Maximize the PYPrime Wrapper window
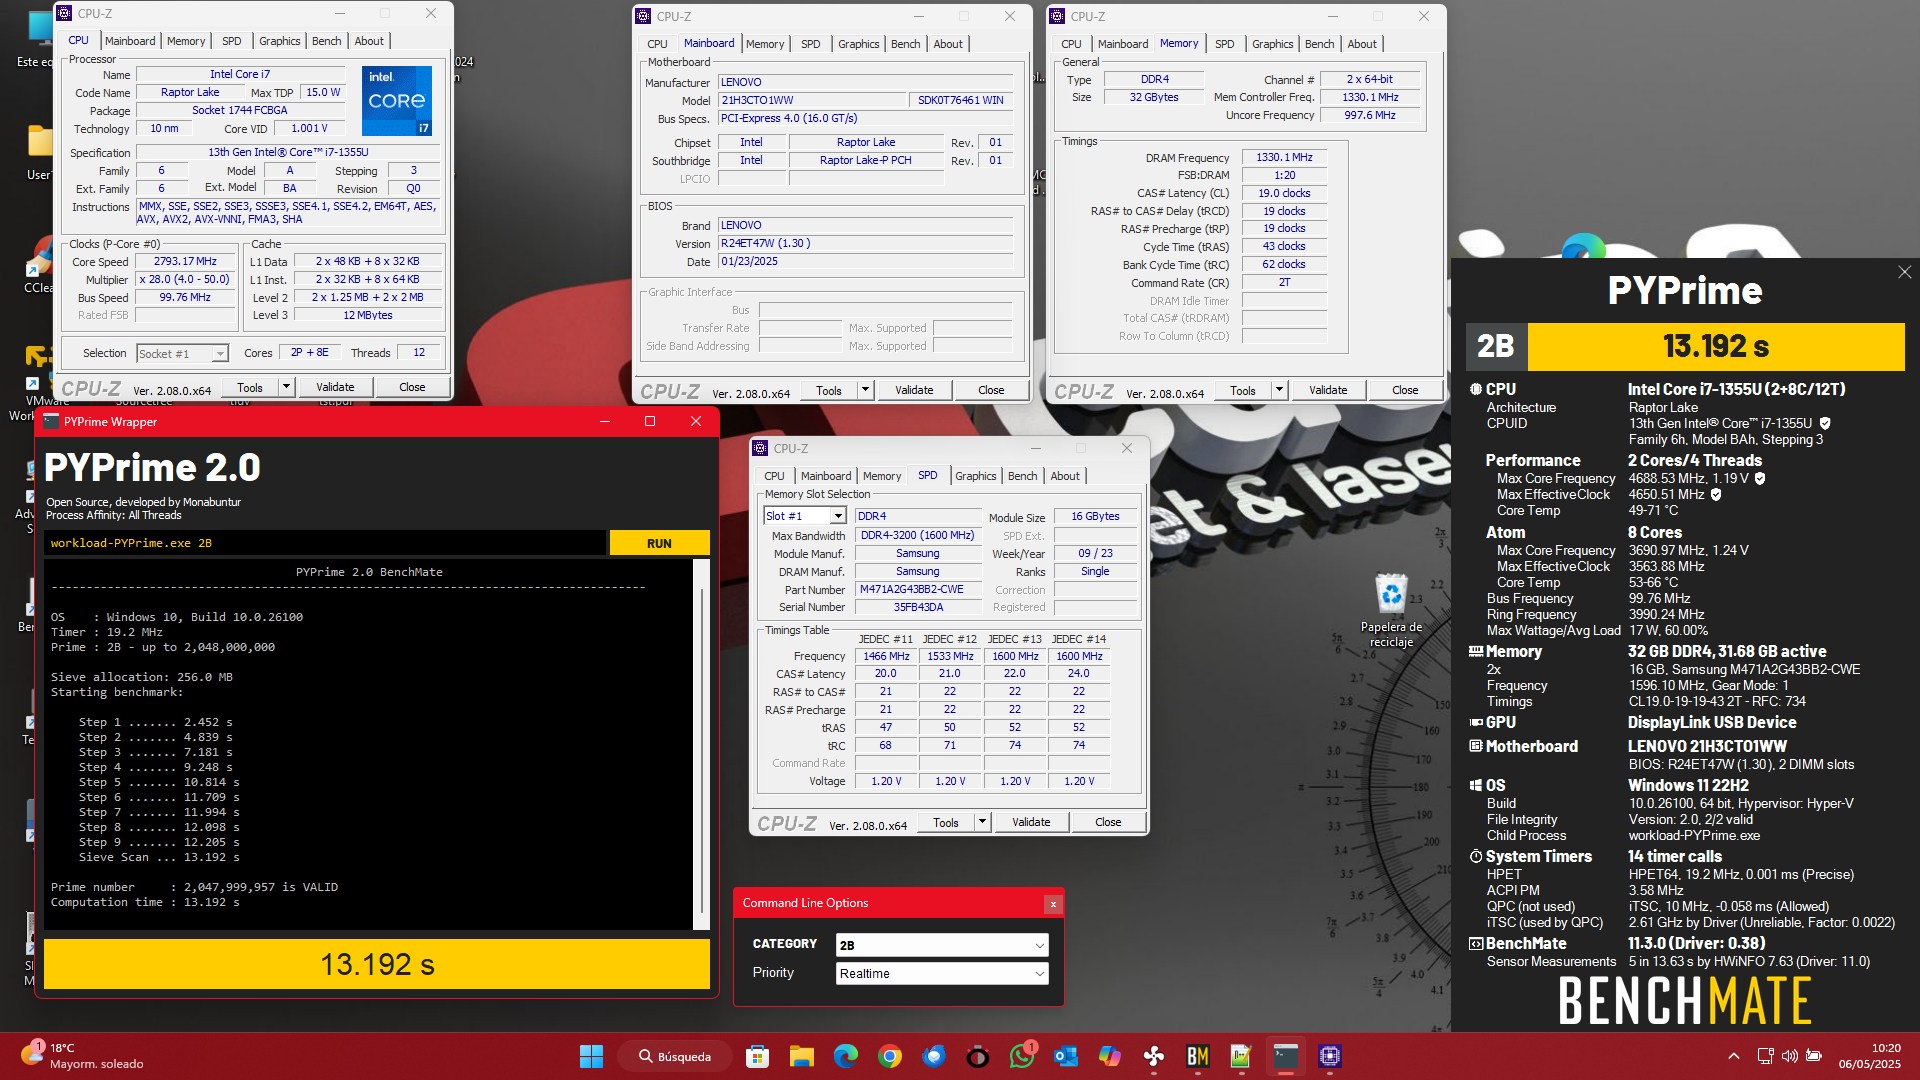This screenshot has width=1920, height=1080. click(650, 421)
